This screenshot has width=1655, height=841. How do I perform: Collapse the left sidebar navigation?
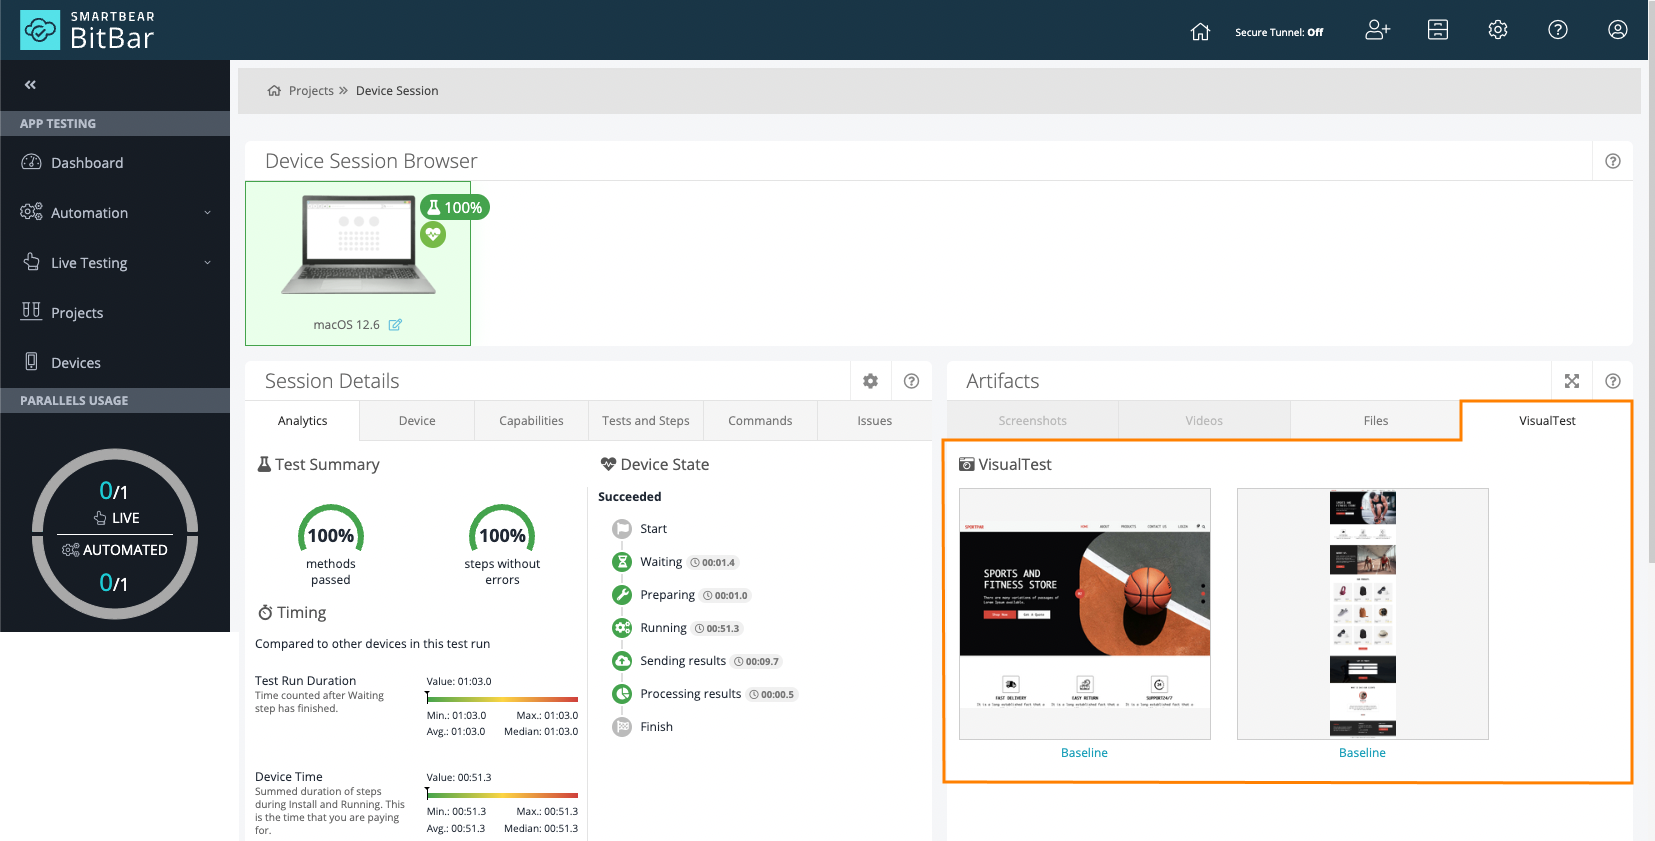[30, 85]
